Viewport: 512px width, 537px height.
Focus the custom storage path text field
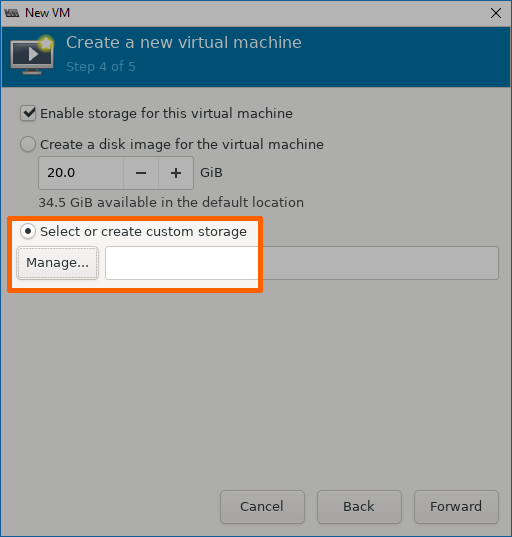302,263
